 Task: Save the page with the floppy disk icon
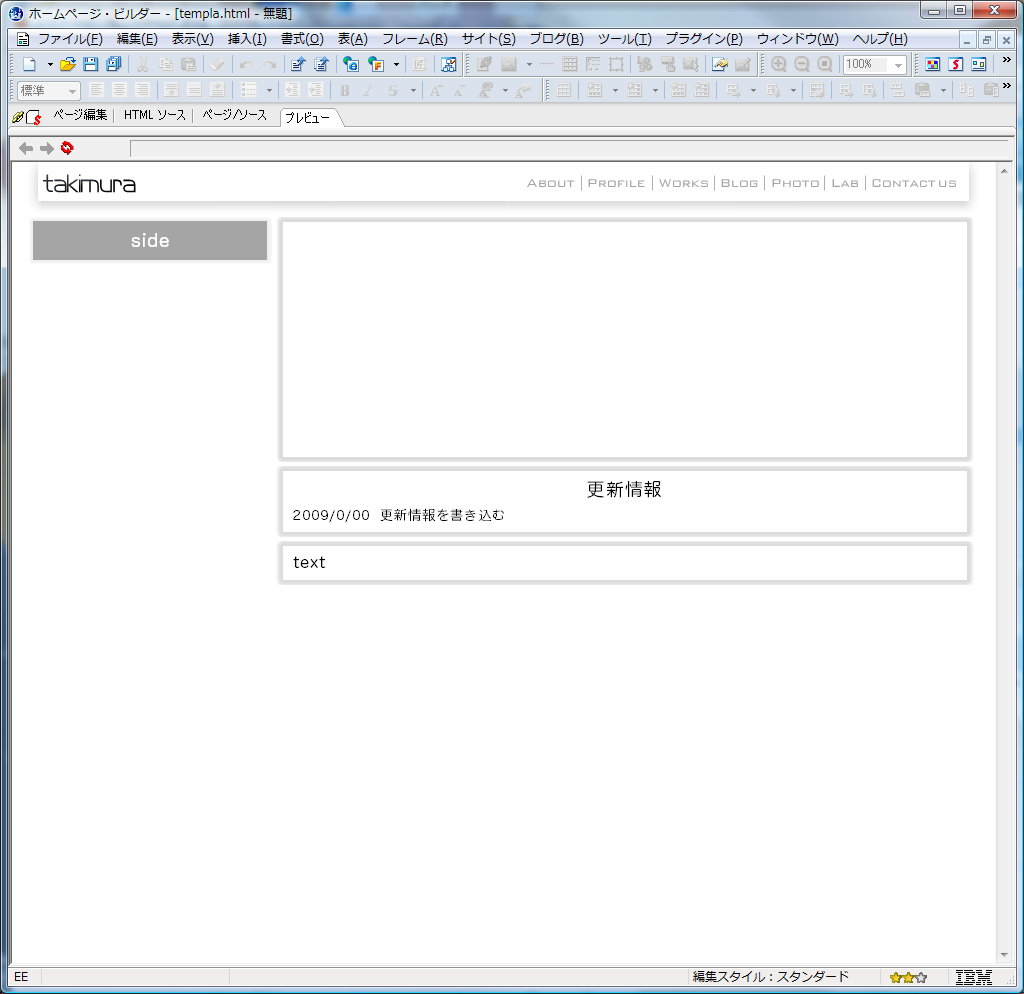point(91,64)
